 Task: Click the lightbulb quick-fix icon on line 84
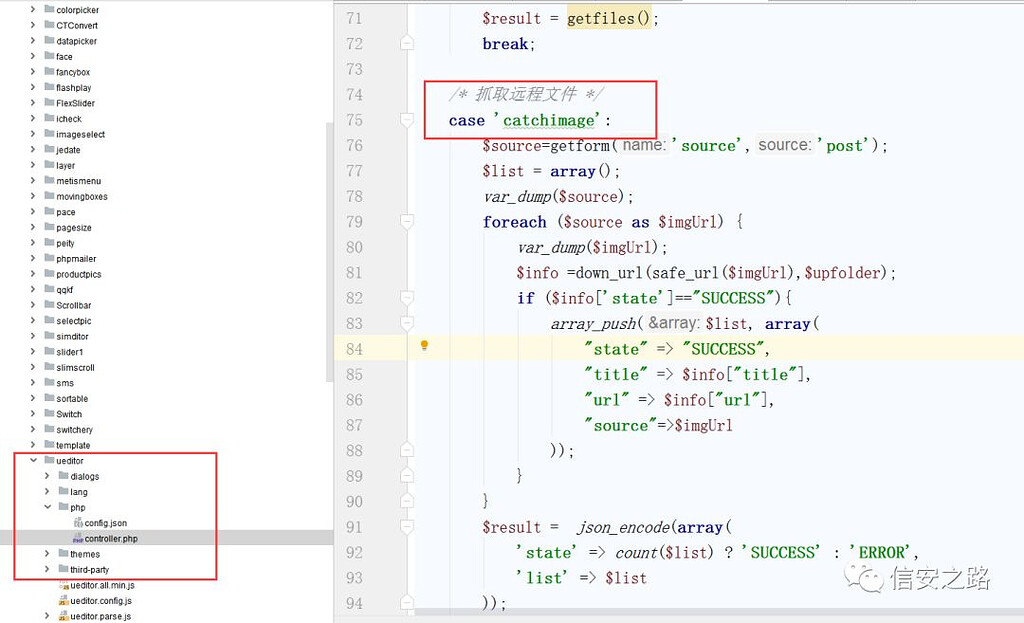pyautogui.click(x=424, y=345)
